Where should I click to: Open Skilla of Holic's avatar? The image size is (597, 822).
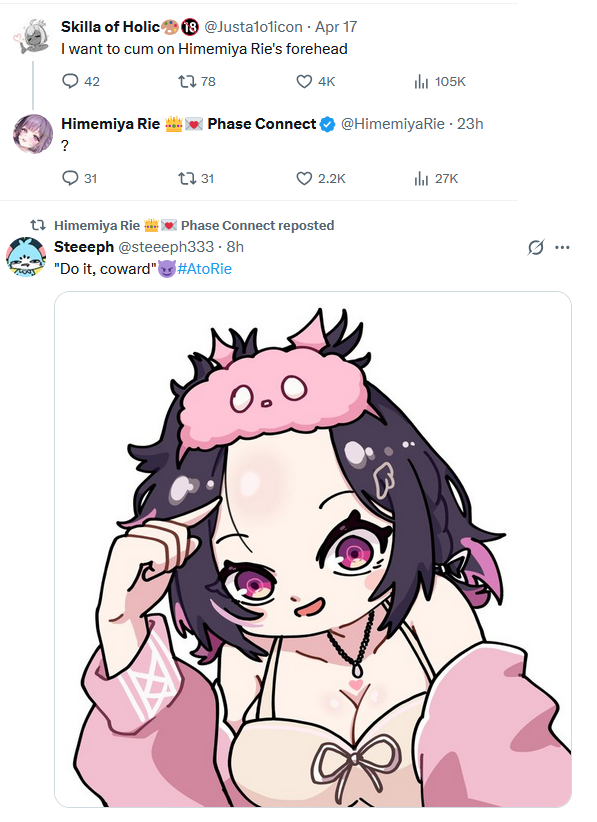coord(32,37)
